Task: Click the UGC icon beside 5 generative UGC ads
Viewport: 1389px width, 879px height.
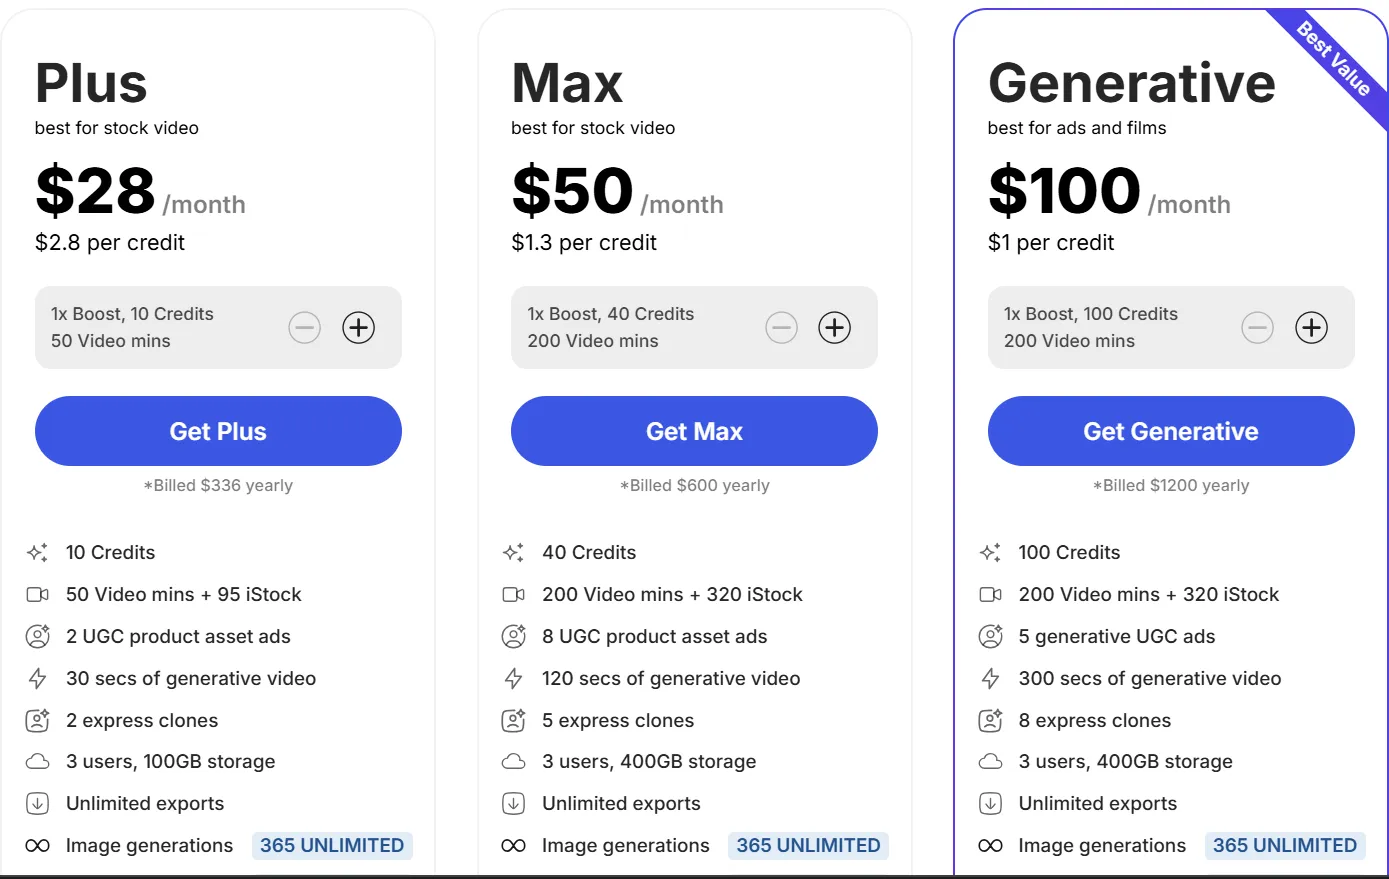Action: [990, 637]
